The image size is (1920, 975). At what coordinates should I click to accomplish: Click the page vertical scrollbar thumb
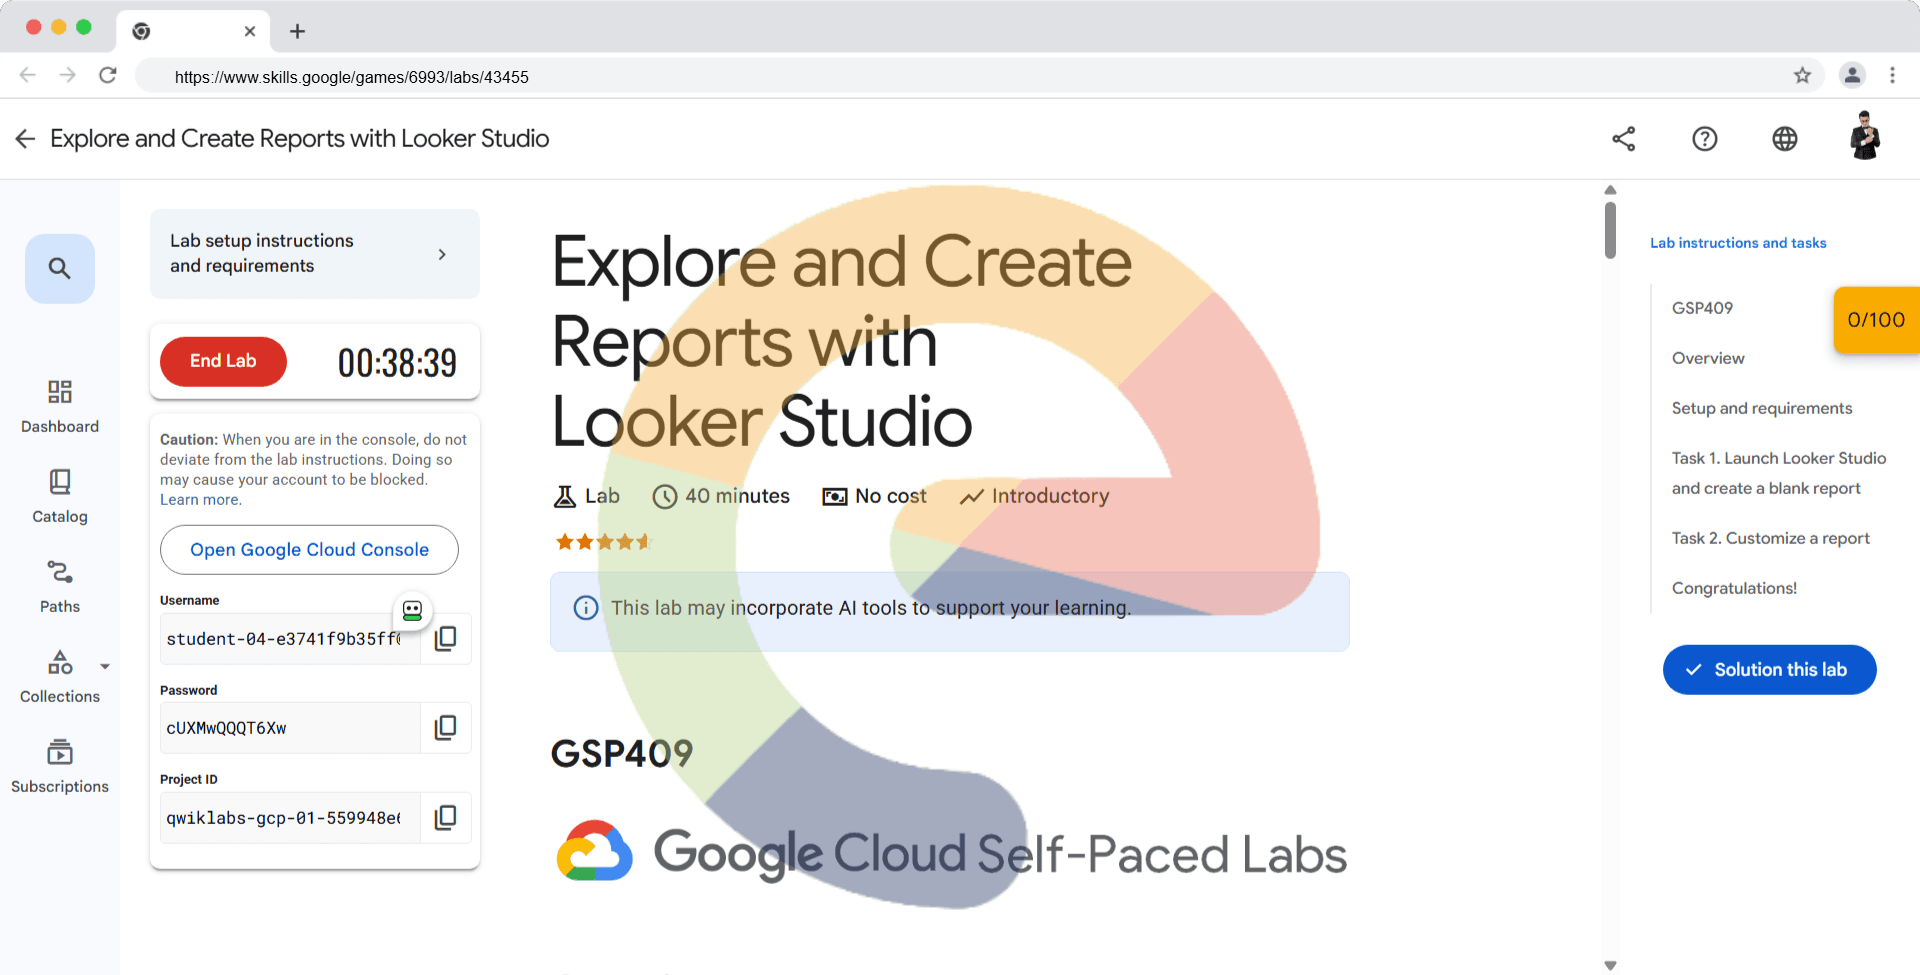[1610, 229]
